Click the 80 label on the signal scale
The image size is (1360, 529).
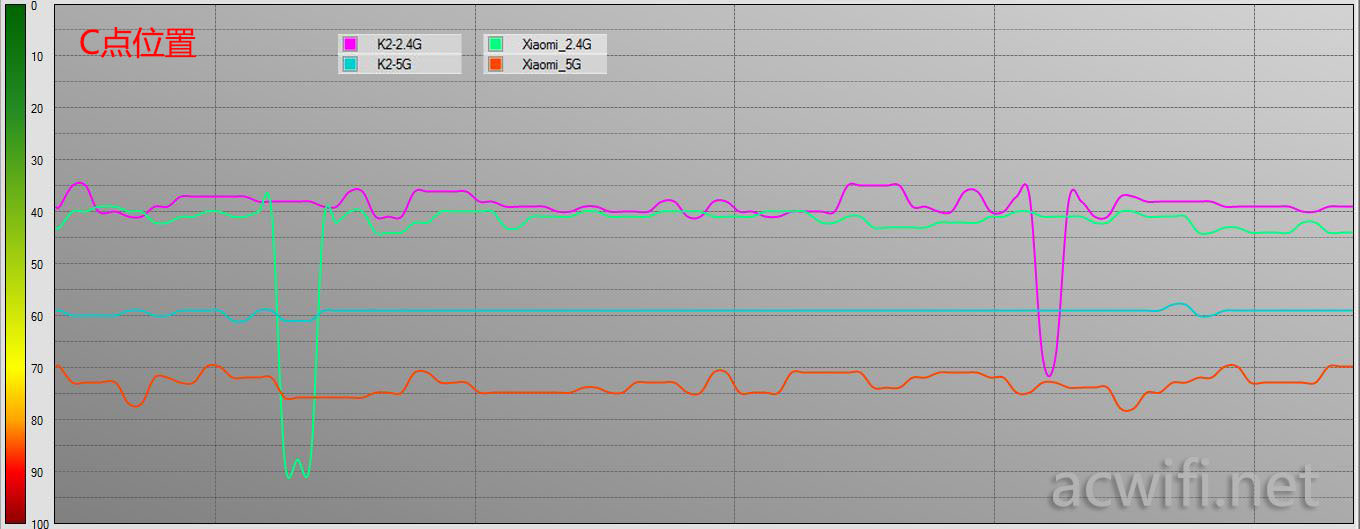pyautogui.click(x=37, y=420)
